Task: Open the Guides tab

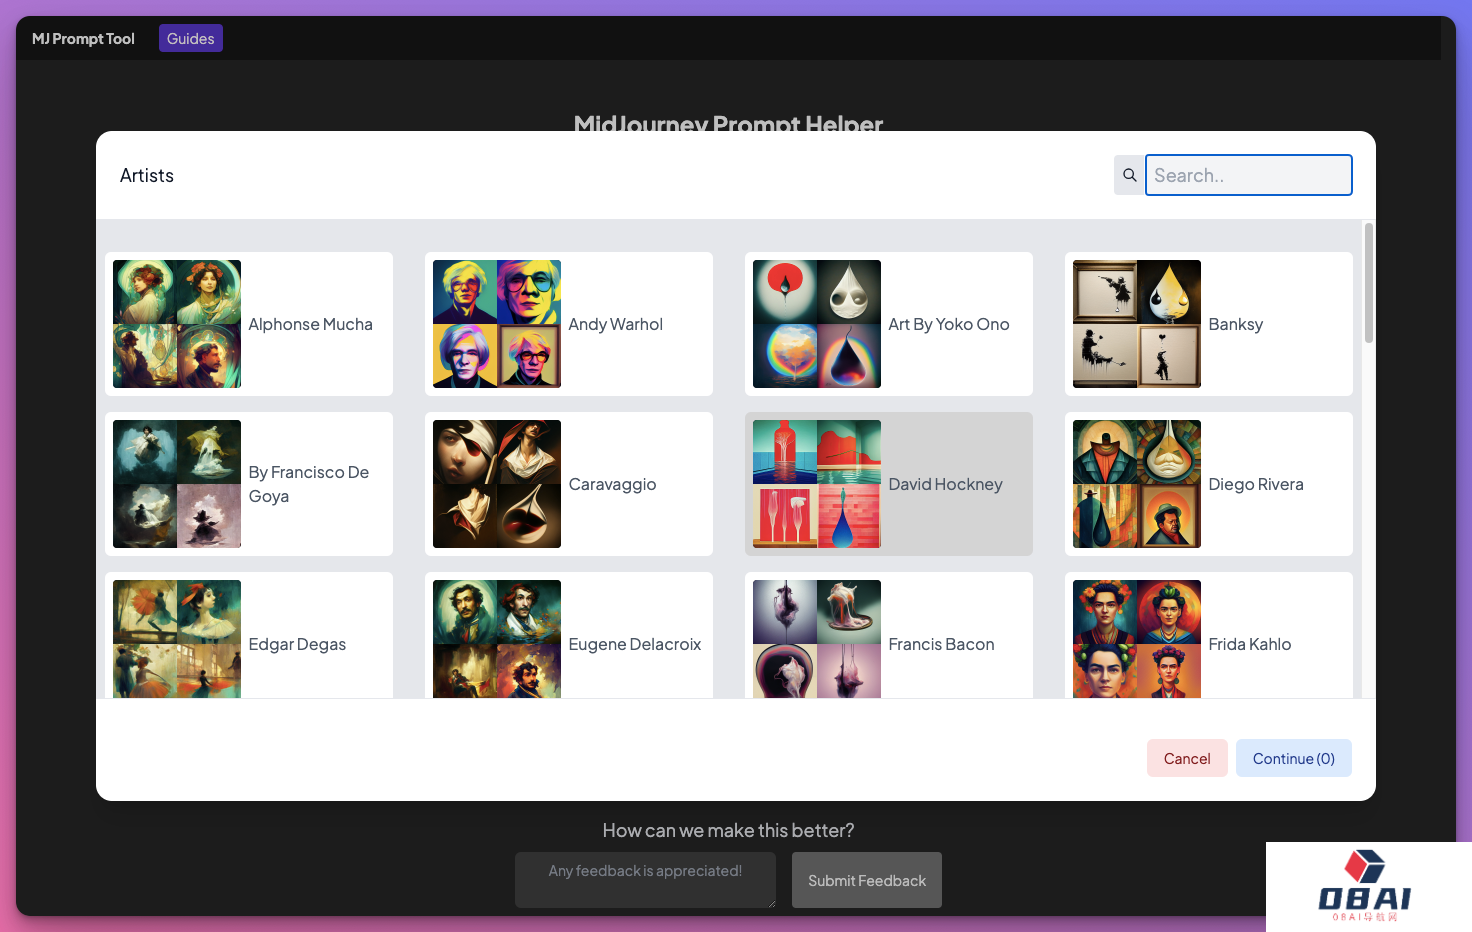Action: tap(190, 38)
